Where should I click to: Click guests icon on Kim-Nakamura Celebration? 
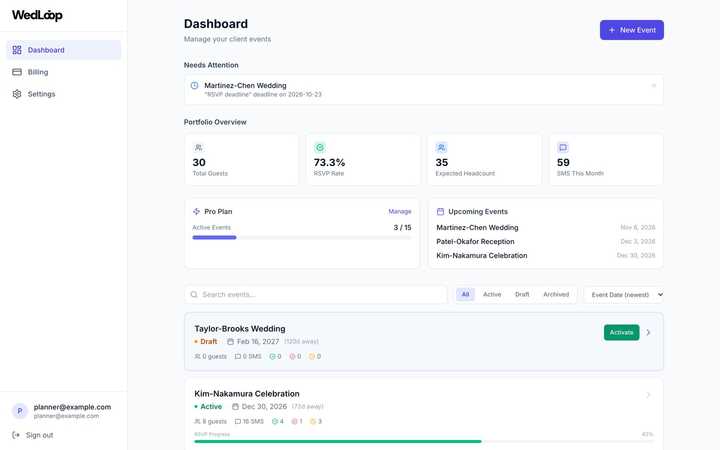197,422
